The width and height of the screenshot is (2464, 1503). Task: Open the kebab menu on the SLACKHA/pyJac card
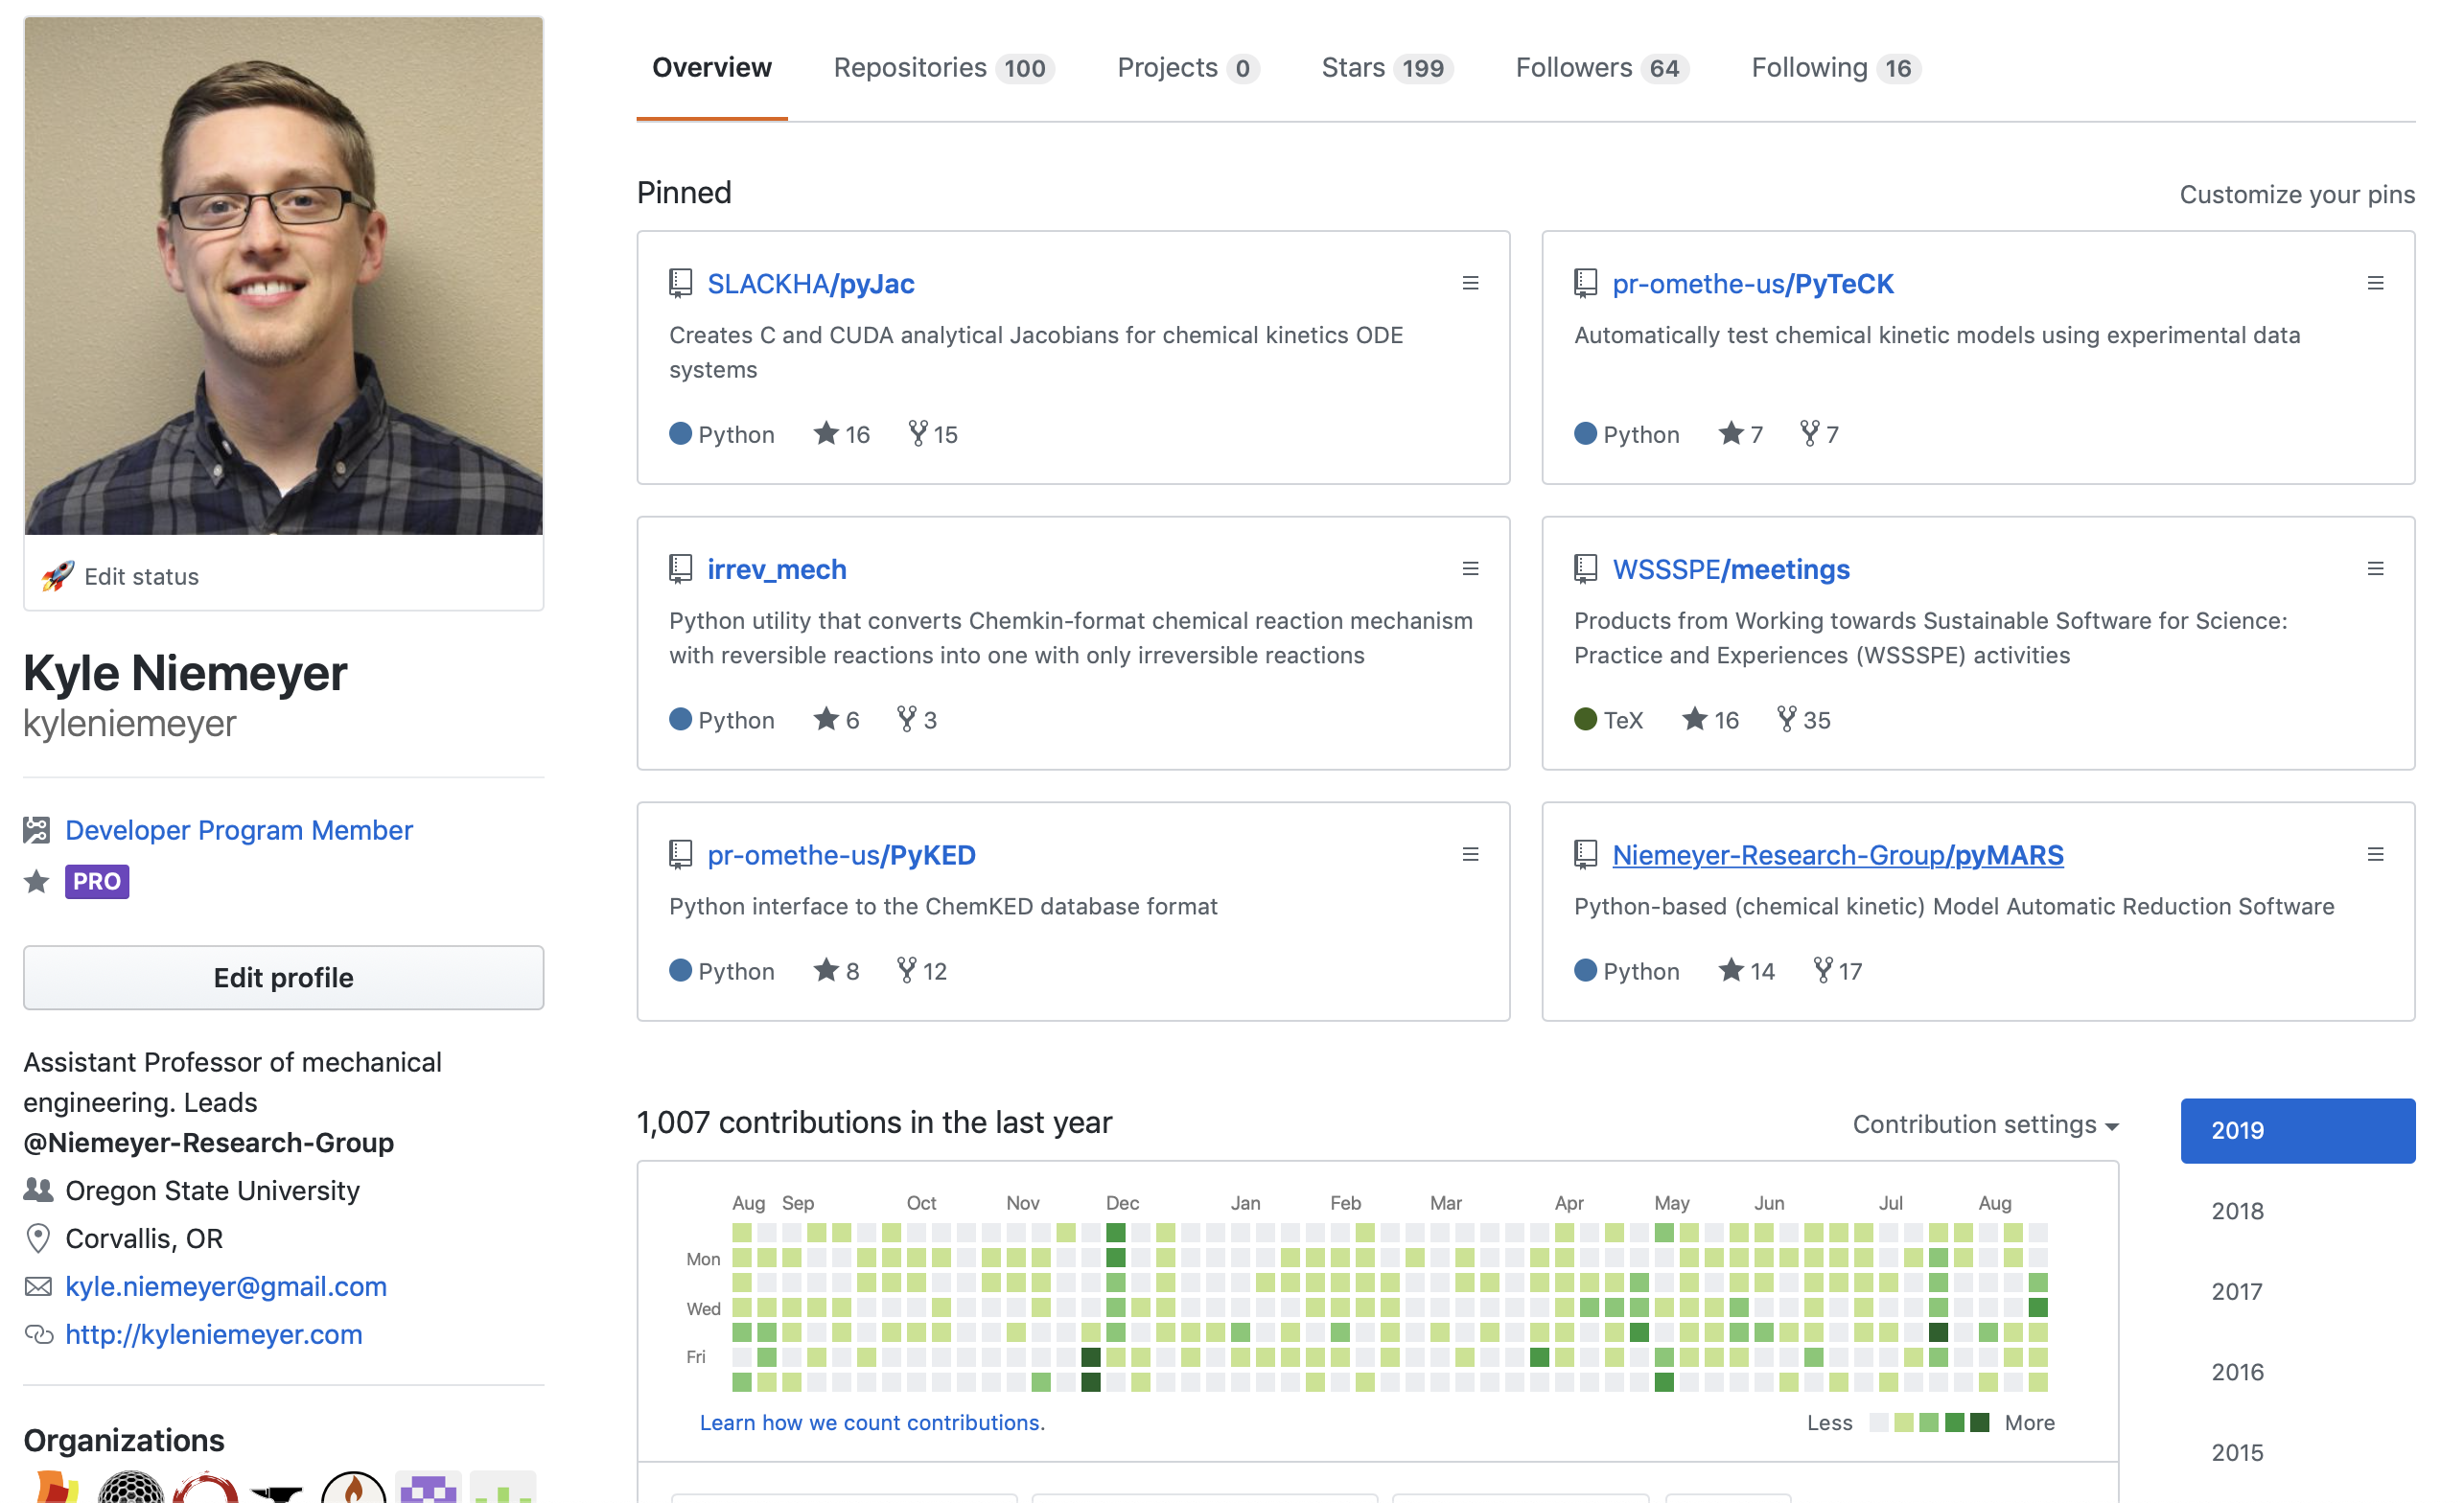[1470, 283]
